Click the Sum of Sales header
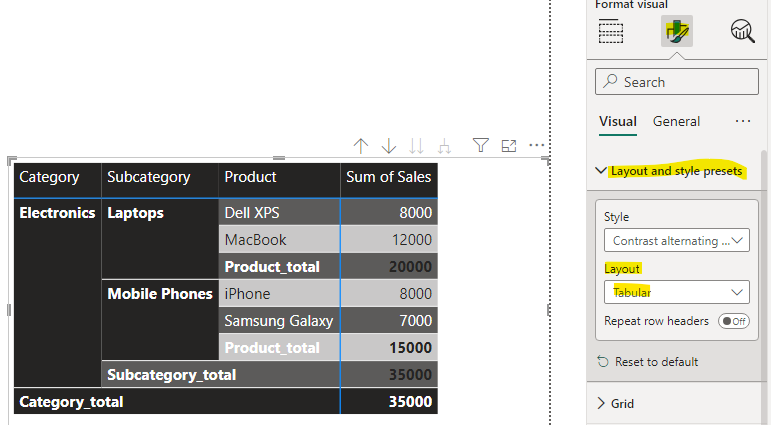The image size is (771, 425). 389,181
